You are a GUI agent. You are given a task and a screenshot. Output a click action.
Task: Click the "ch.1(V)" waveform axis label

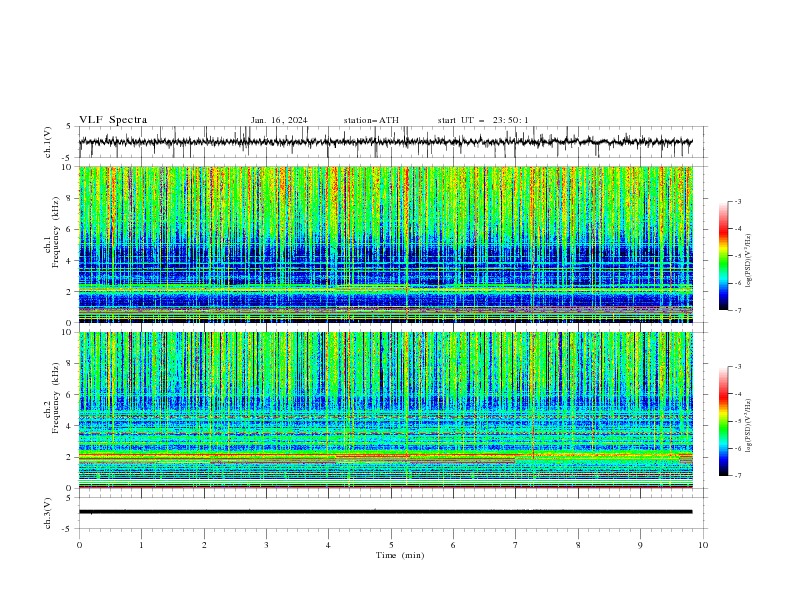[x=48, y=142]
